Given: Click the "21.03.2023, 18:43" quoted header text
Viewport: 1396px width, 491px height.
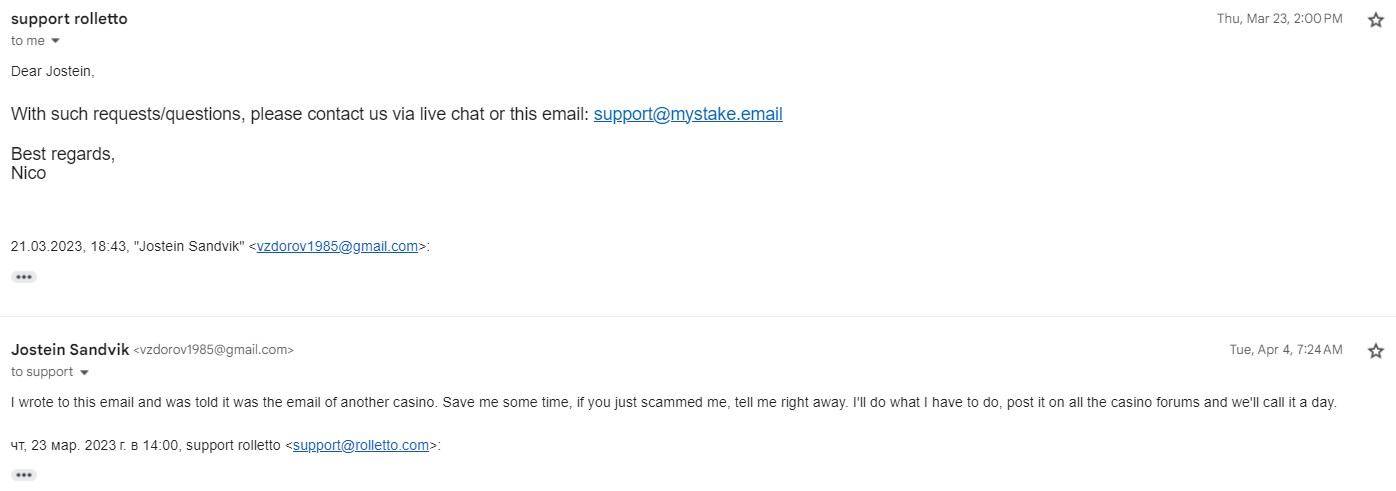Looking at the screenshot, I should 90,246.
